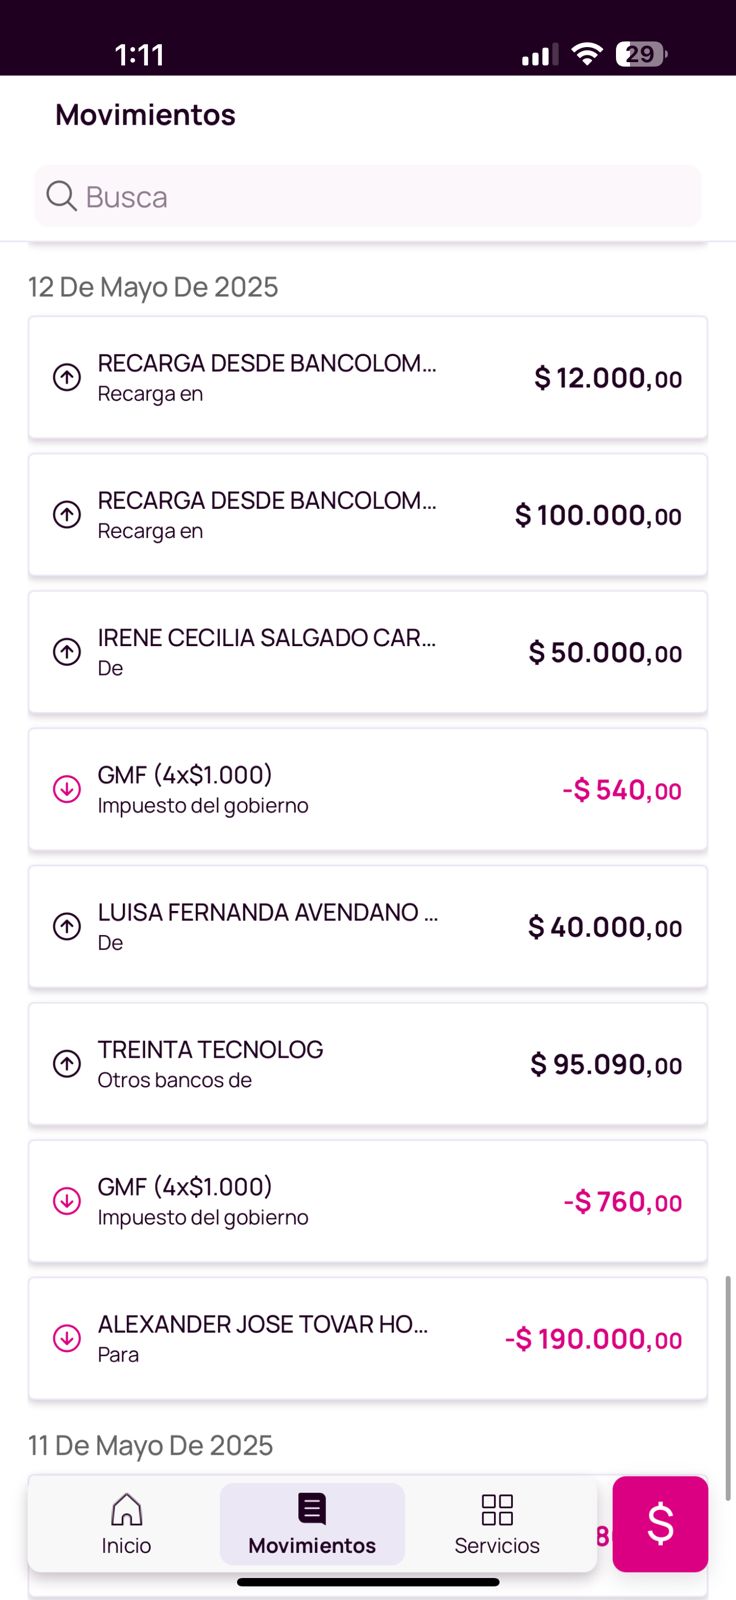Screen dimensions: 736x1600
Task: Open the $100.000 Bancolombia recarga transaction
Action: (x=368, y=515)
